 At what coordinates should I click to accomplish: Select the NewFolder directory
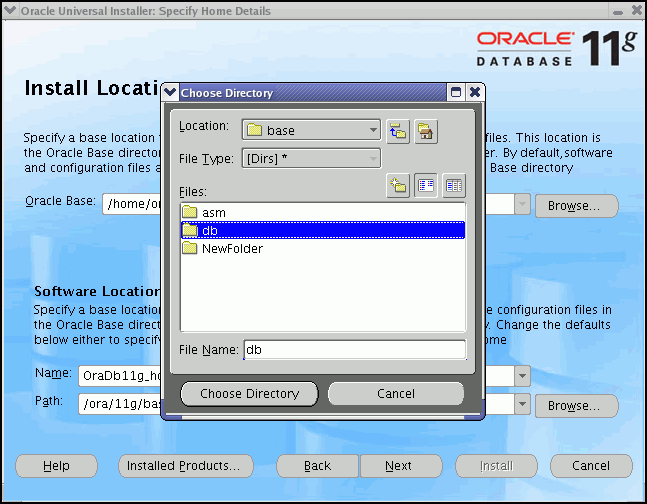coord(323,248)
